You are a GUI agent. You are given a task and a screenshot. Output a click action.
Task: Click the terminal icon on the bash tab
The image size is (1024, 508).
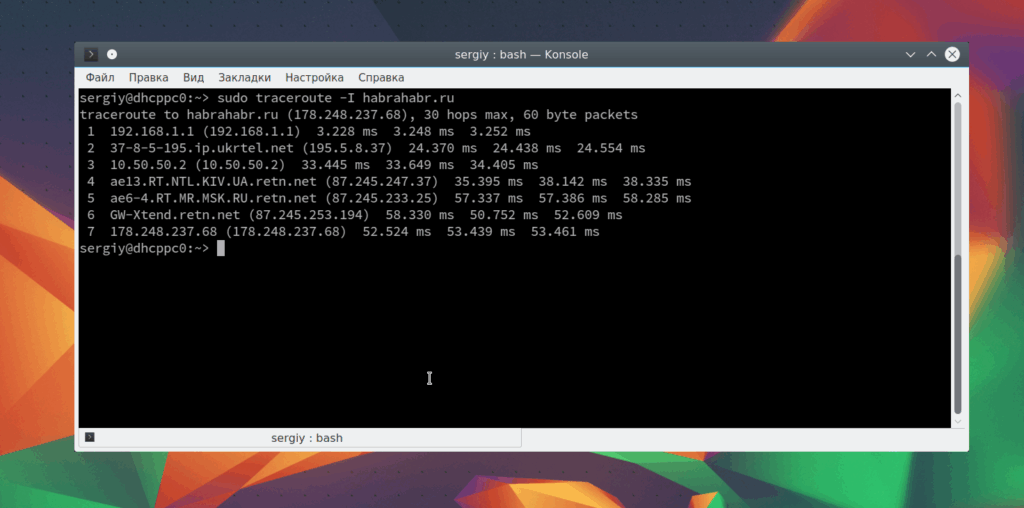coord(90,437)
